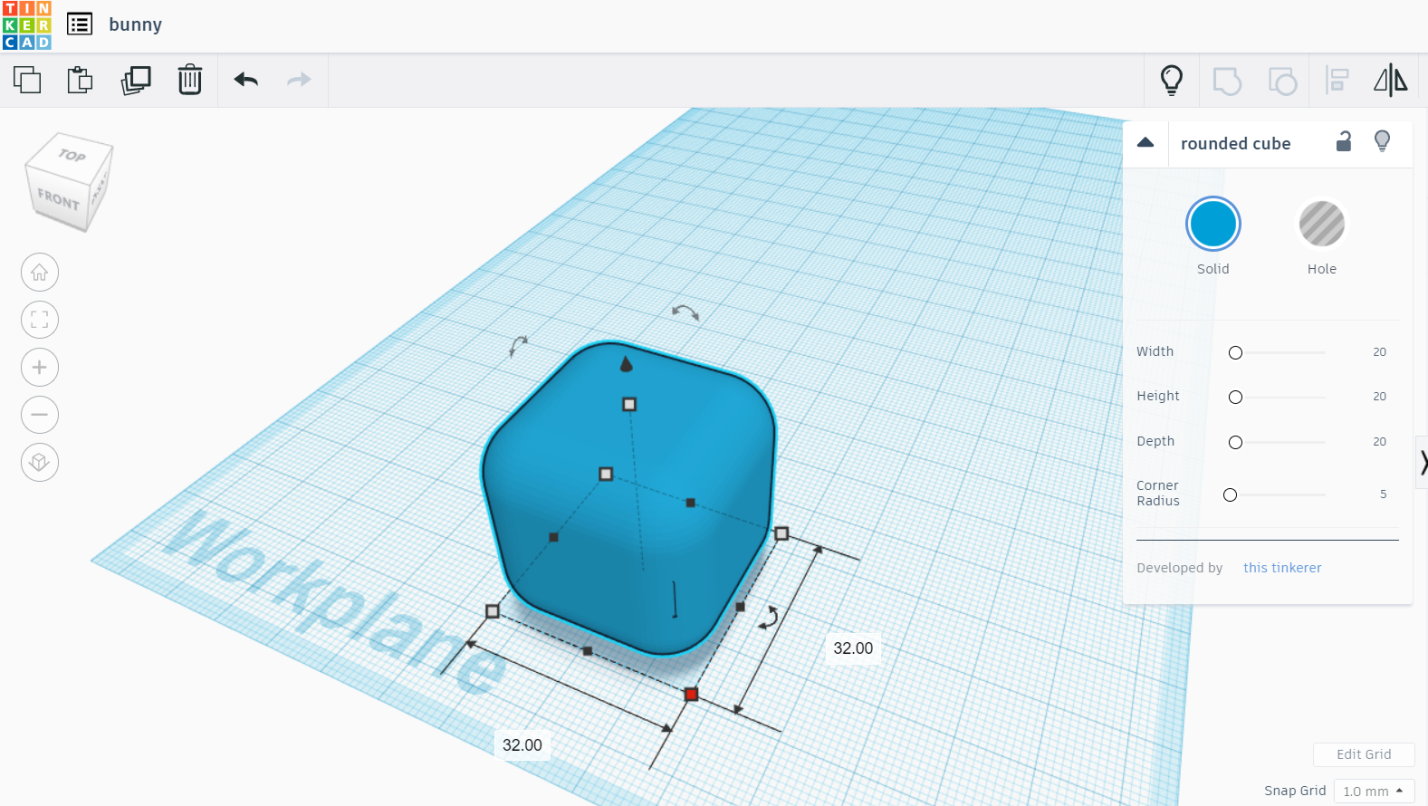Select Solid color swatch
Screen dimensions: 1428x806
[1213, 224]
